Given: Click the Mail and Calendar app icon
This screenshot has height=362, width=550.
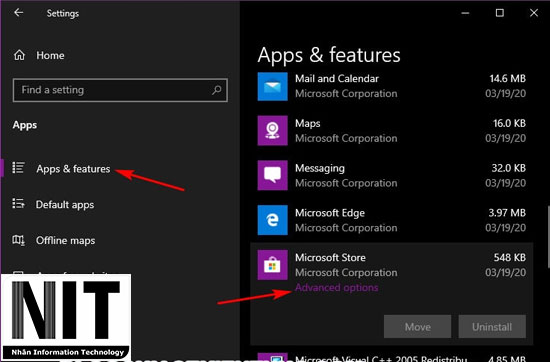Looking at the screenshot, I should (273, 86).
